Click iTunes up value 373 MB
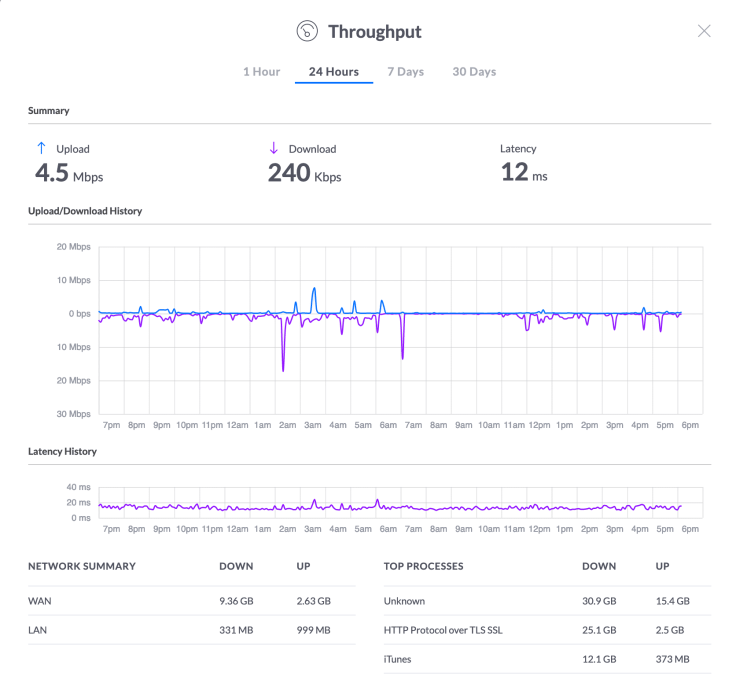The height and width of the screenshot is (682, 736). point(673,659)
